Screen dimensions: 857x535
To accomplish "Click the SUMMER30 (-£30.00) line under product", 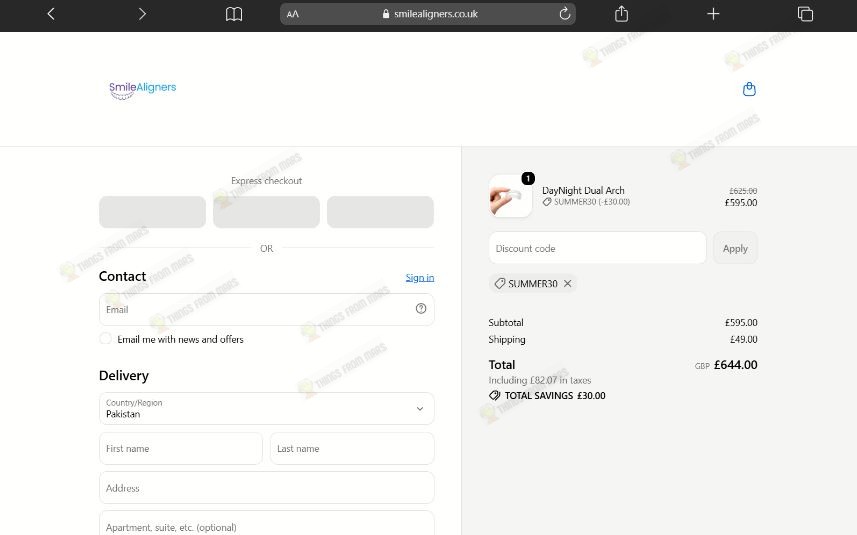I will 586,202.
